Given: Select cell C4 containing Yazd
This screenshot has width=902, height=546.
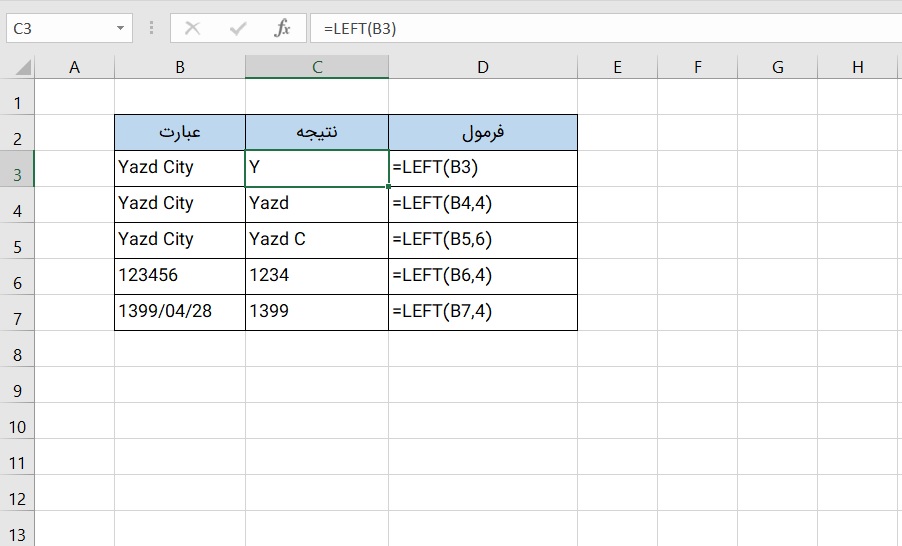Looking at the screenshot, I should (x=317, y=204).
